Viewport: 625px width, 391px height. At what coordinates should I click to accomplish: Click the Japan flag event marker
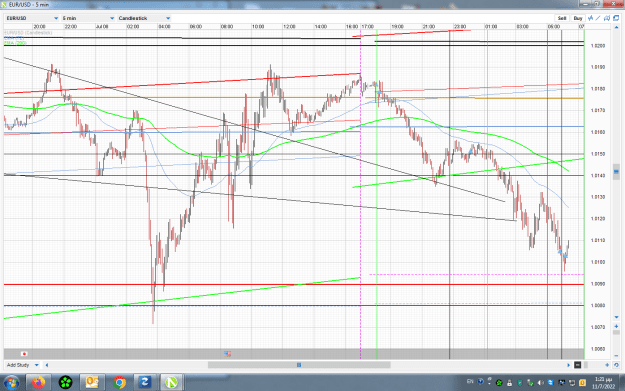(x=24, y=354)
